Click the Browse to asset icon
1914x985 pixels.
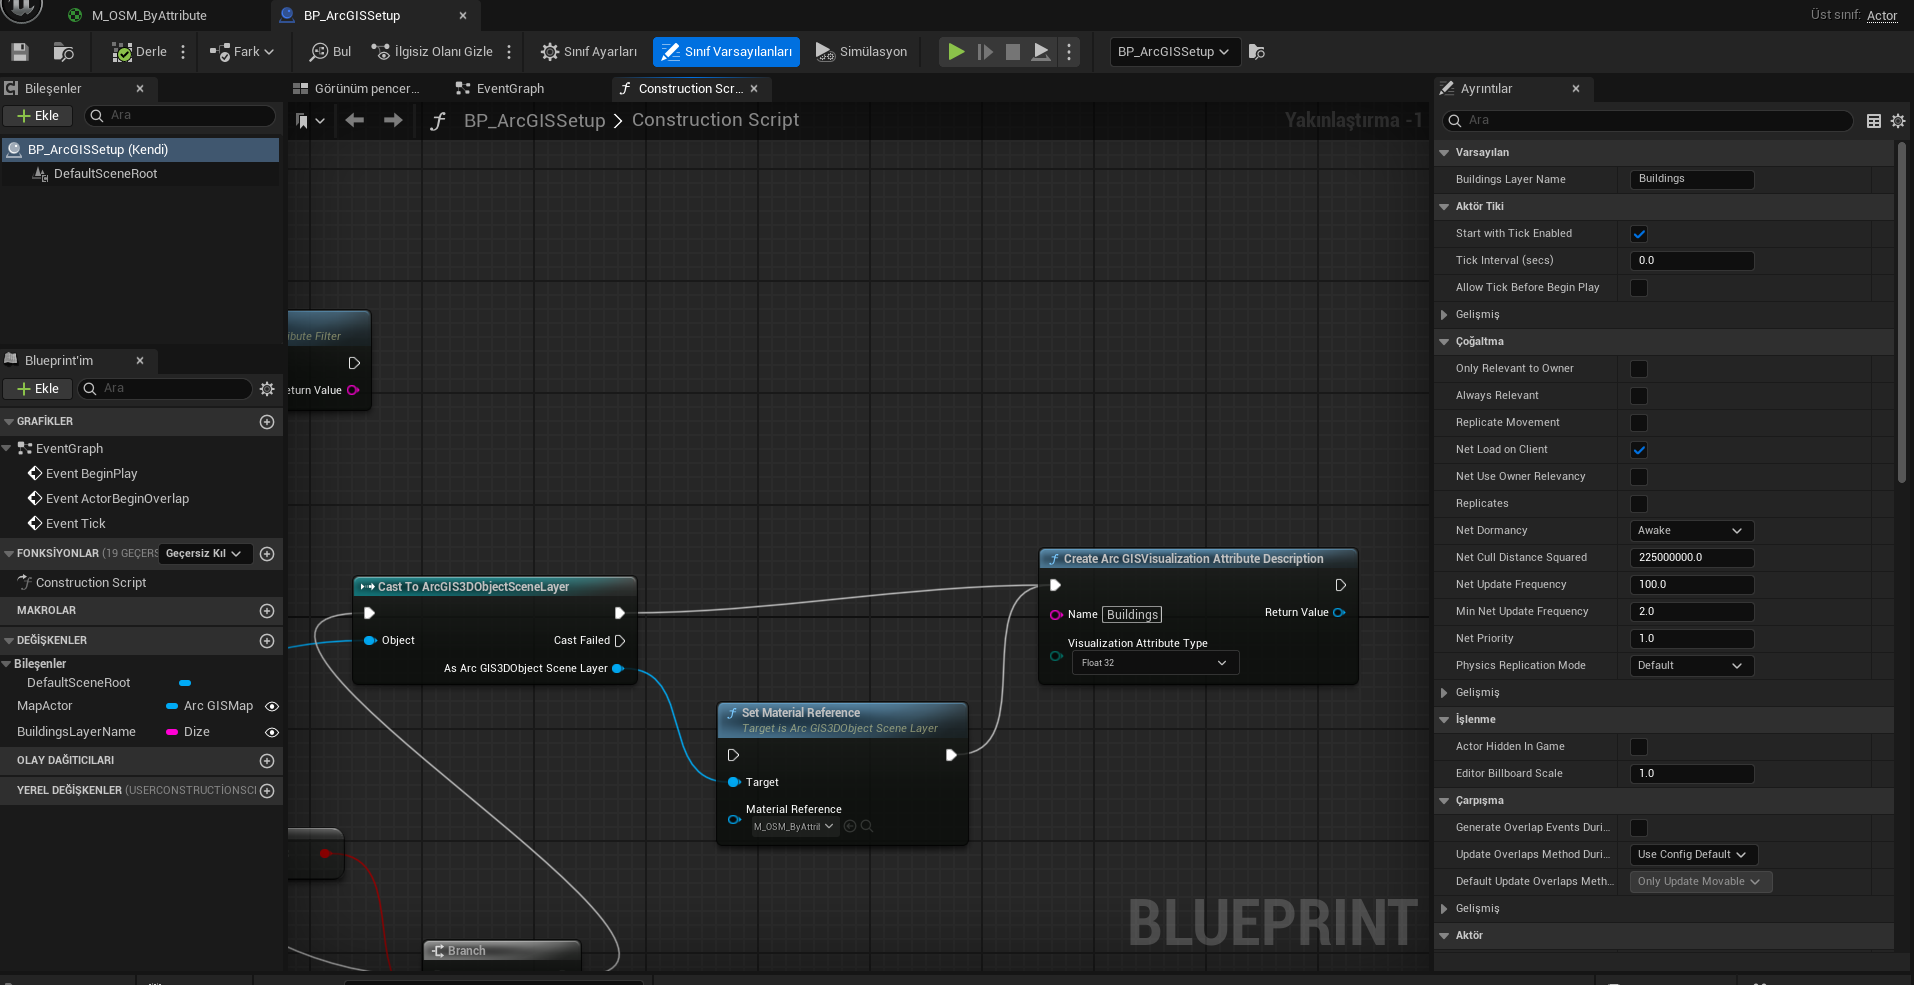(63, 52)
